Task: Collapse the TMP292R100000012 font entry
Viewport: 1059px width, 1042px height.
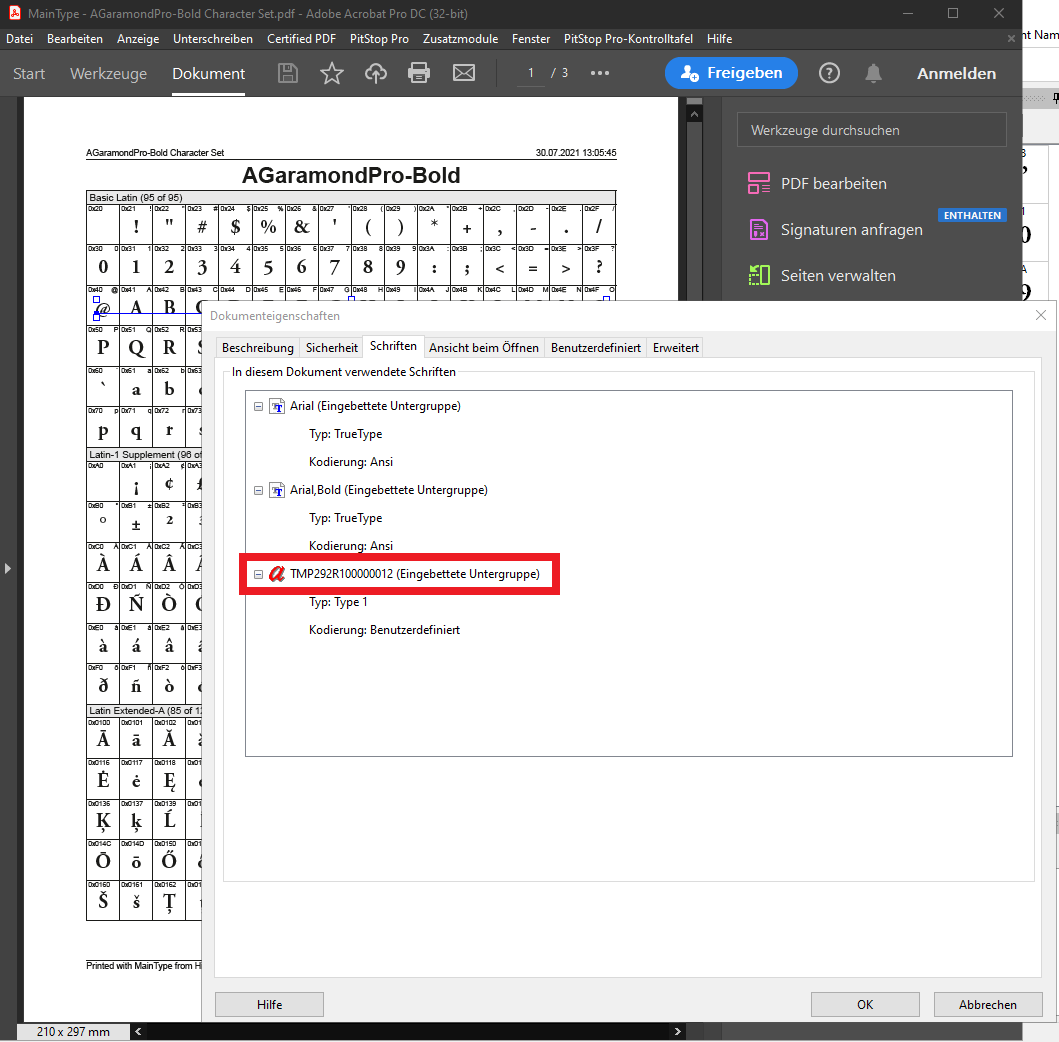Action: click(258, 575)
